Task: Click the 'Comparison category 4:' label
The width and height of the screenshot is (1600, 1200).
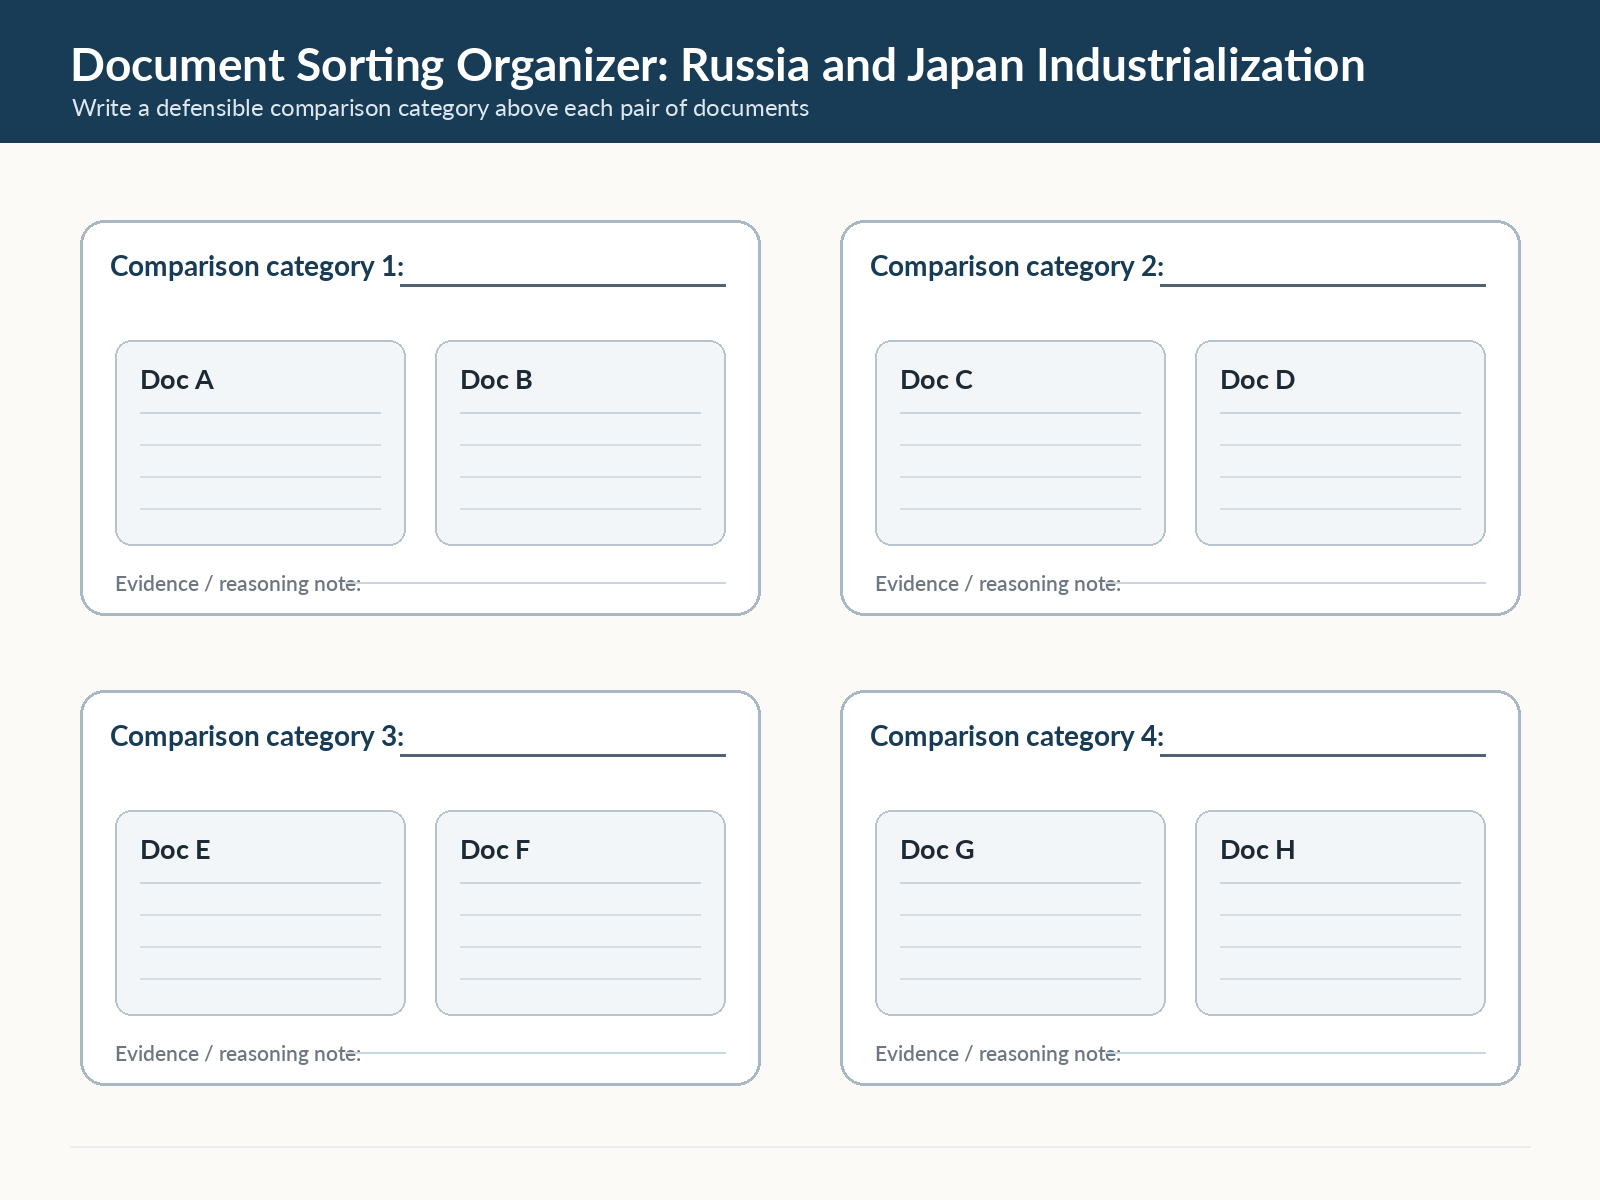Action: [x=1017, y=736]
